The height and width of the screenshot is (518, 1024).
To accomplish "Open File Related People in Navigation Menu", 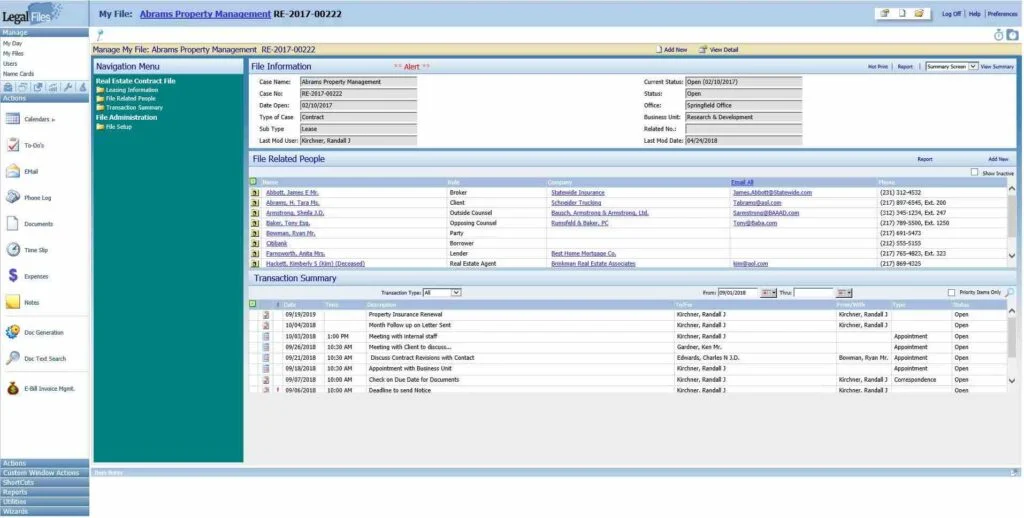I will 126,99.
